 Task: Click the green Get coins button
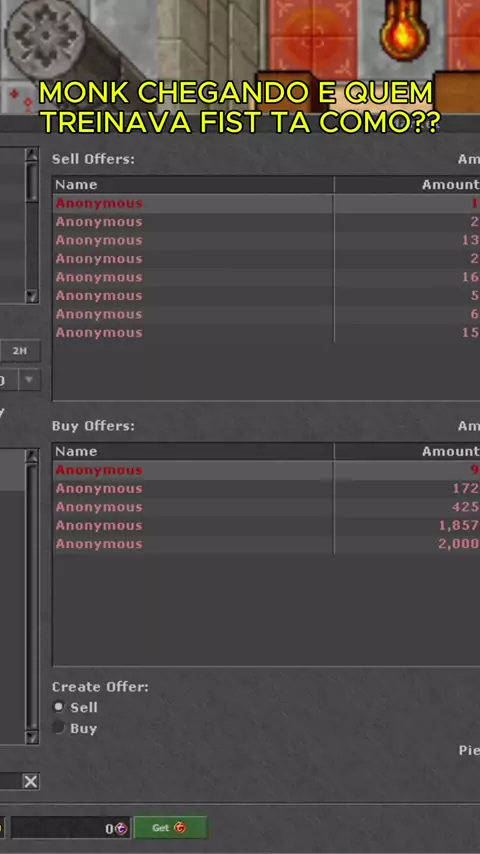coord(170,827)
